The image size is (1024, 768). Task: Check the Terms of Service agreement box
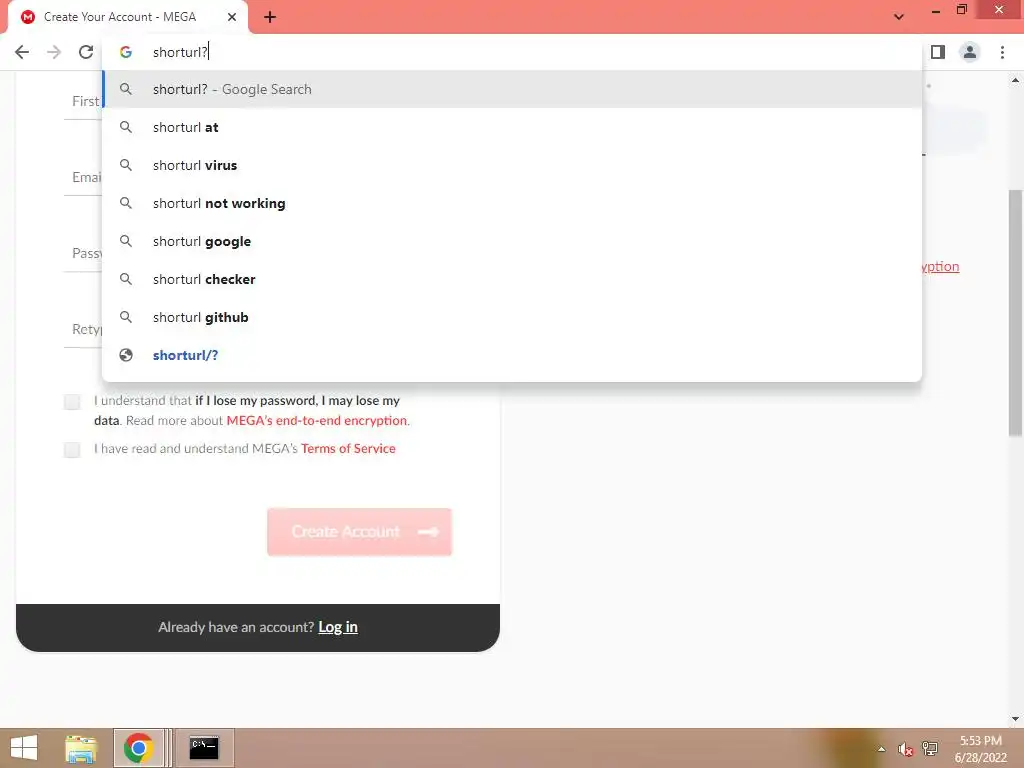point(72,449)
